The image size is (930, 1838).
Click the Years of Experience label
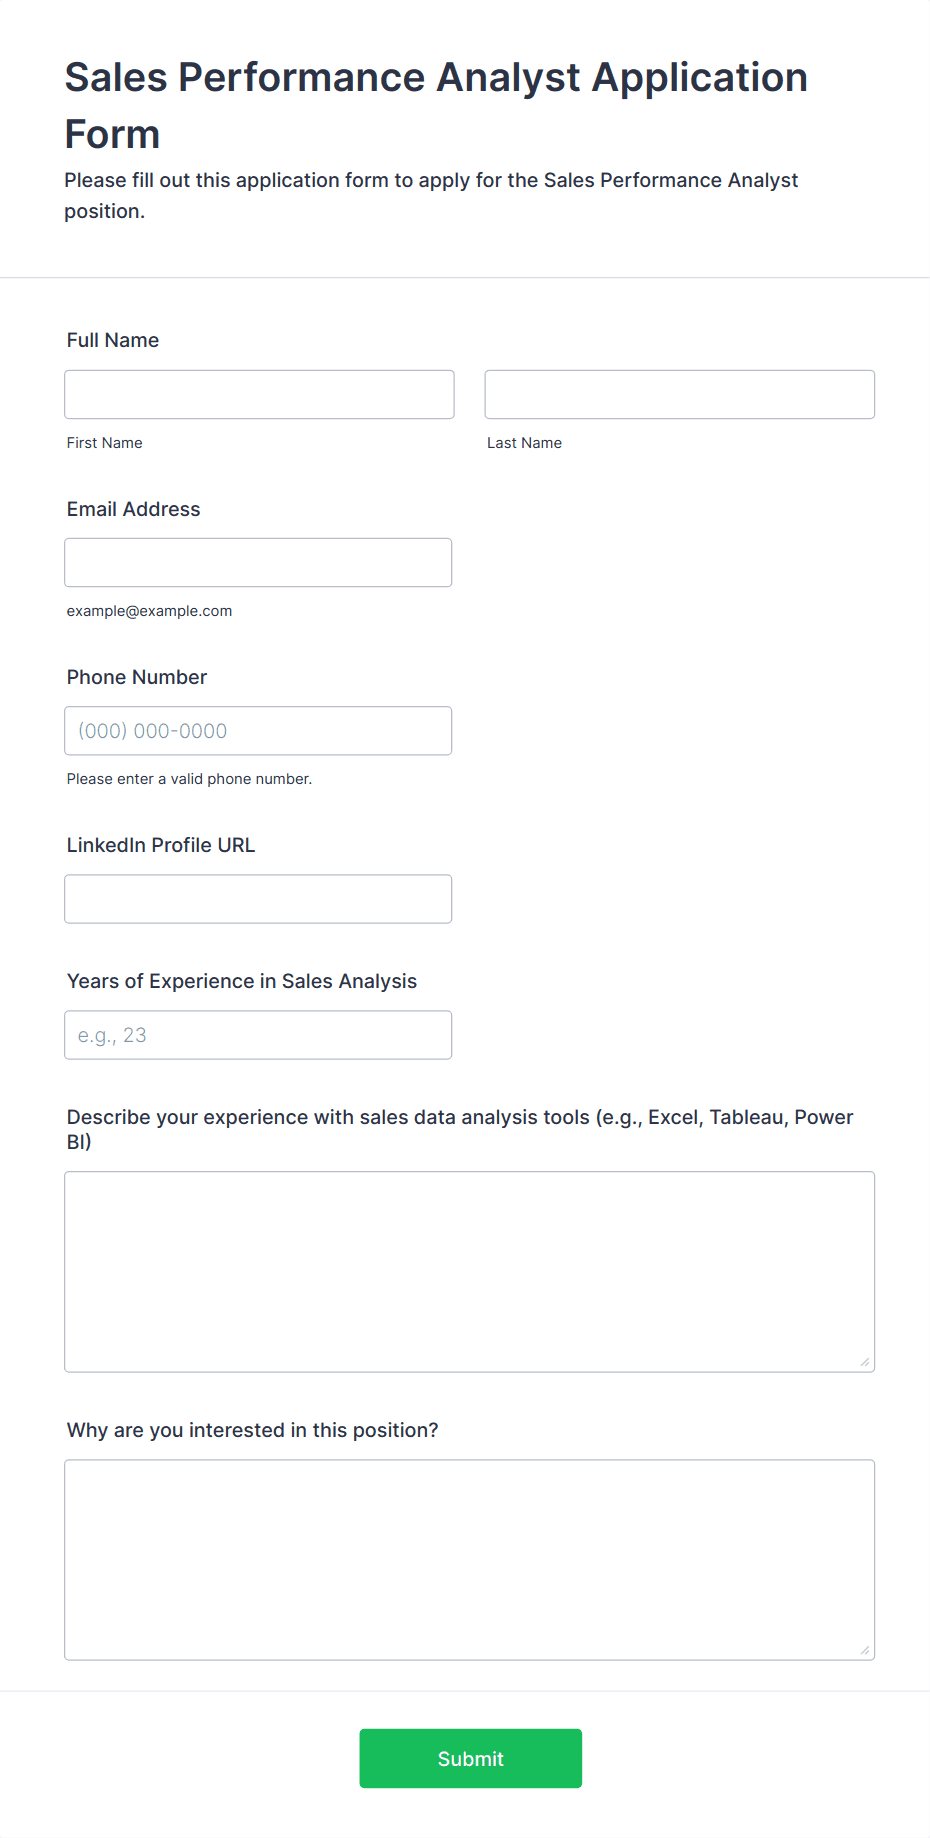(x=242, y=981)
